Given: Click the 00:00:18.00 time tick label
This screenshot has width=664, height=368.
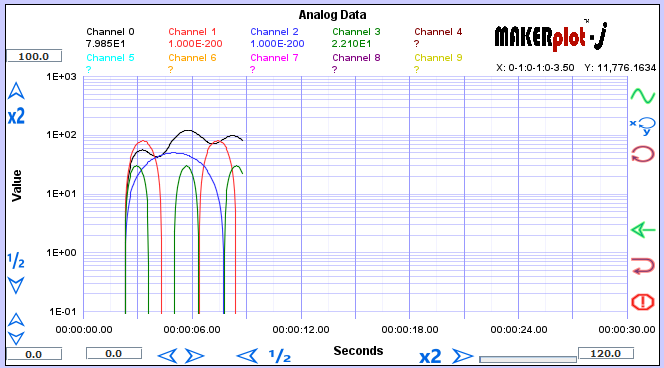Looking at the screenshot, I should (410, 329).
